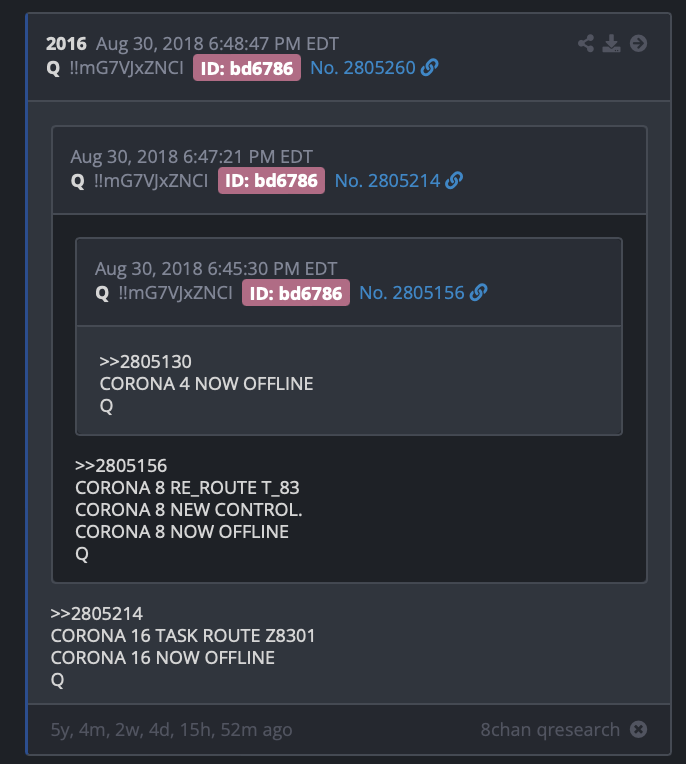686x764 pixels.
Task: Click the ID: bd6786 badge in top header
Action: click(x=247, y=68)
